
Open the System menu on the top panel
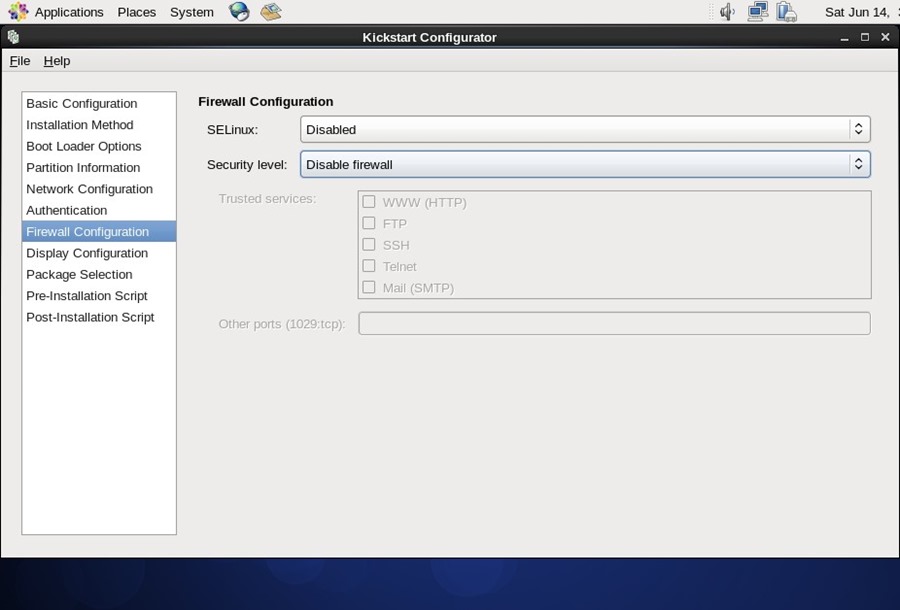191,11
